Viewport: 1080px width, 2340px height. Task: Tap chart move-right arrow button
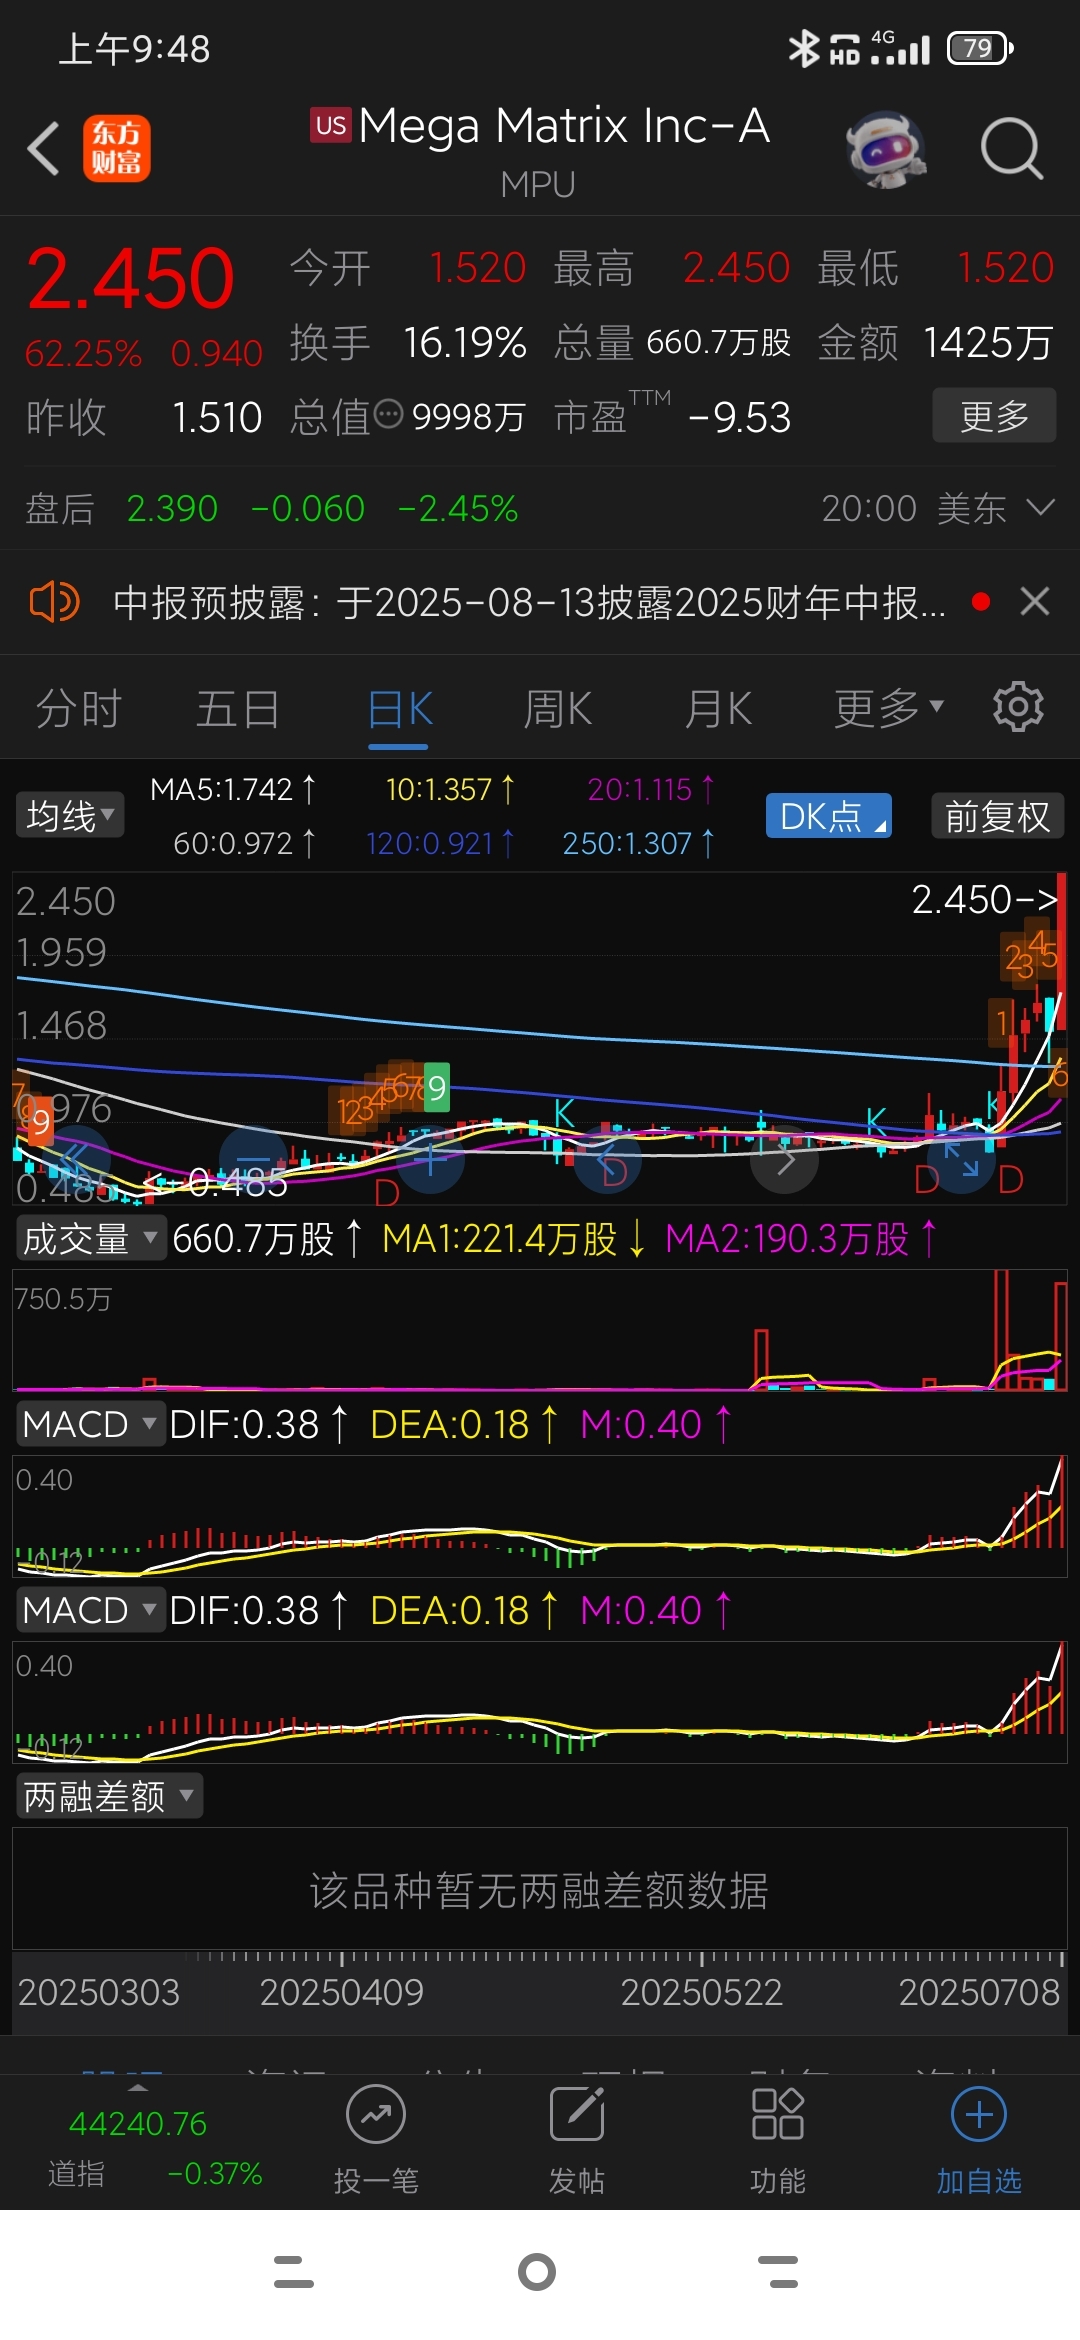(785, 1159)
